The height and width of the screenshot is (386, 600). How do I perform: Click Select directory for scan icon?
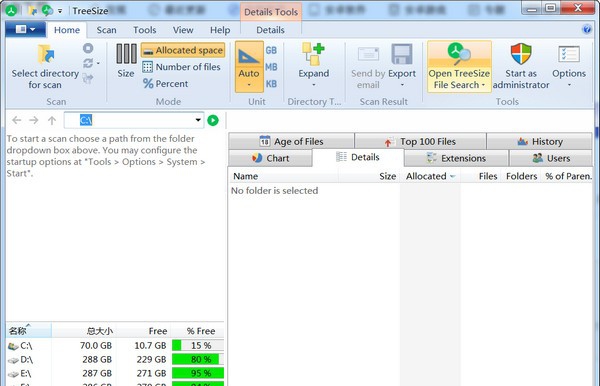(46, 55)
